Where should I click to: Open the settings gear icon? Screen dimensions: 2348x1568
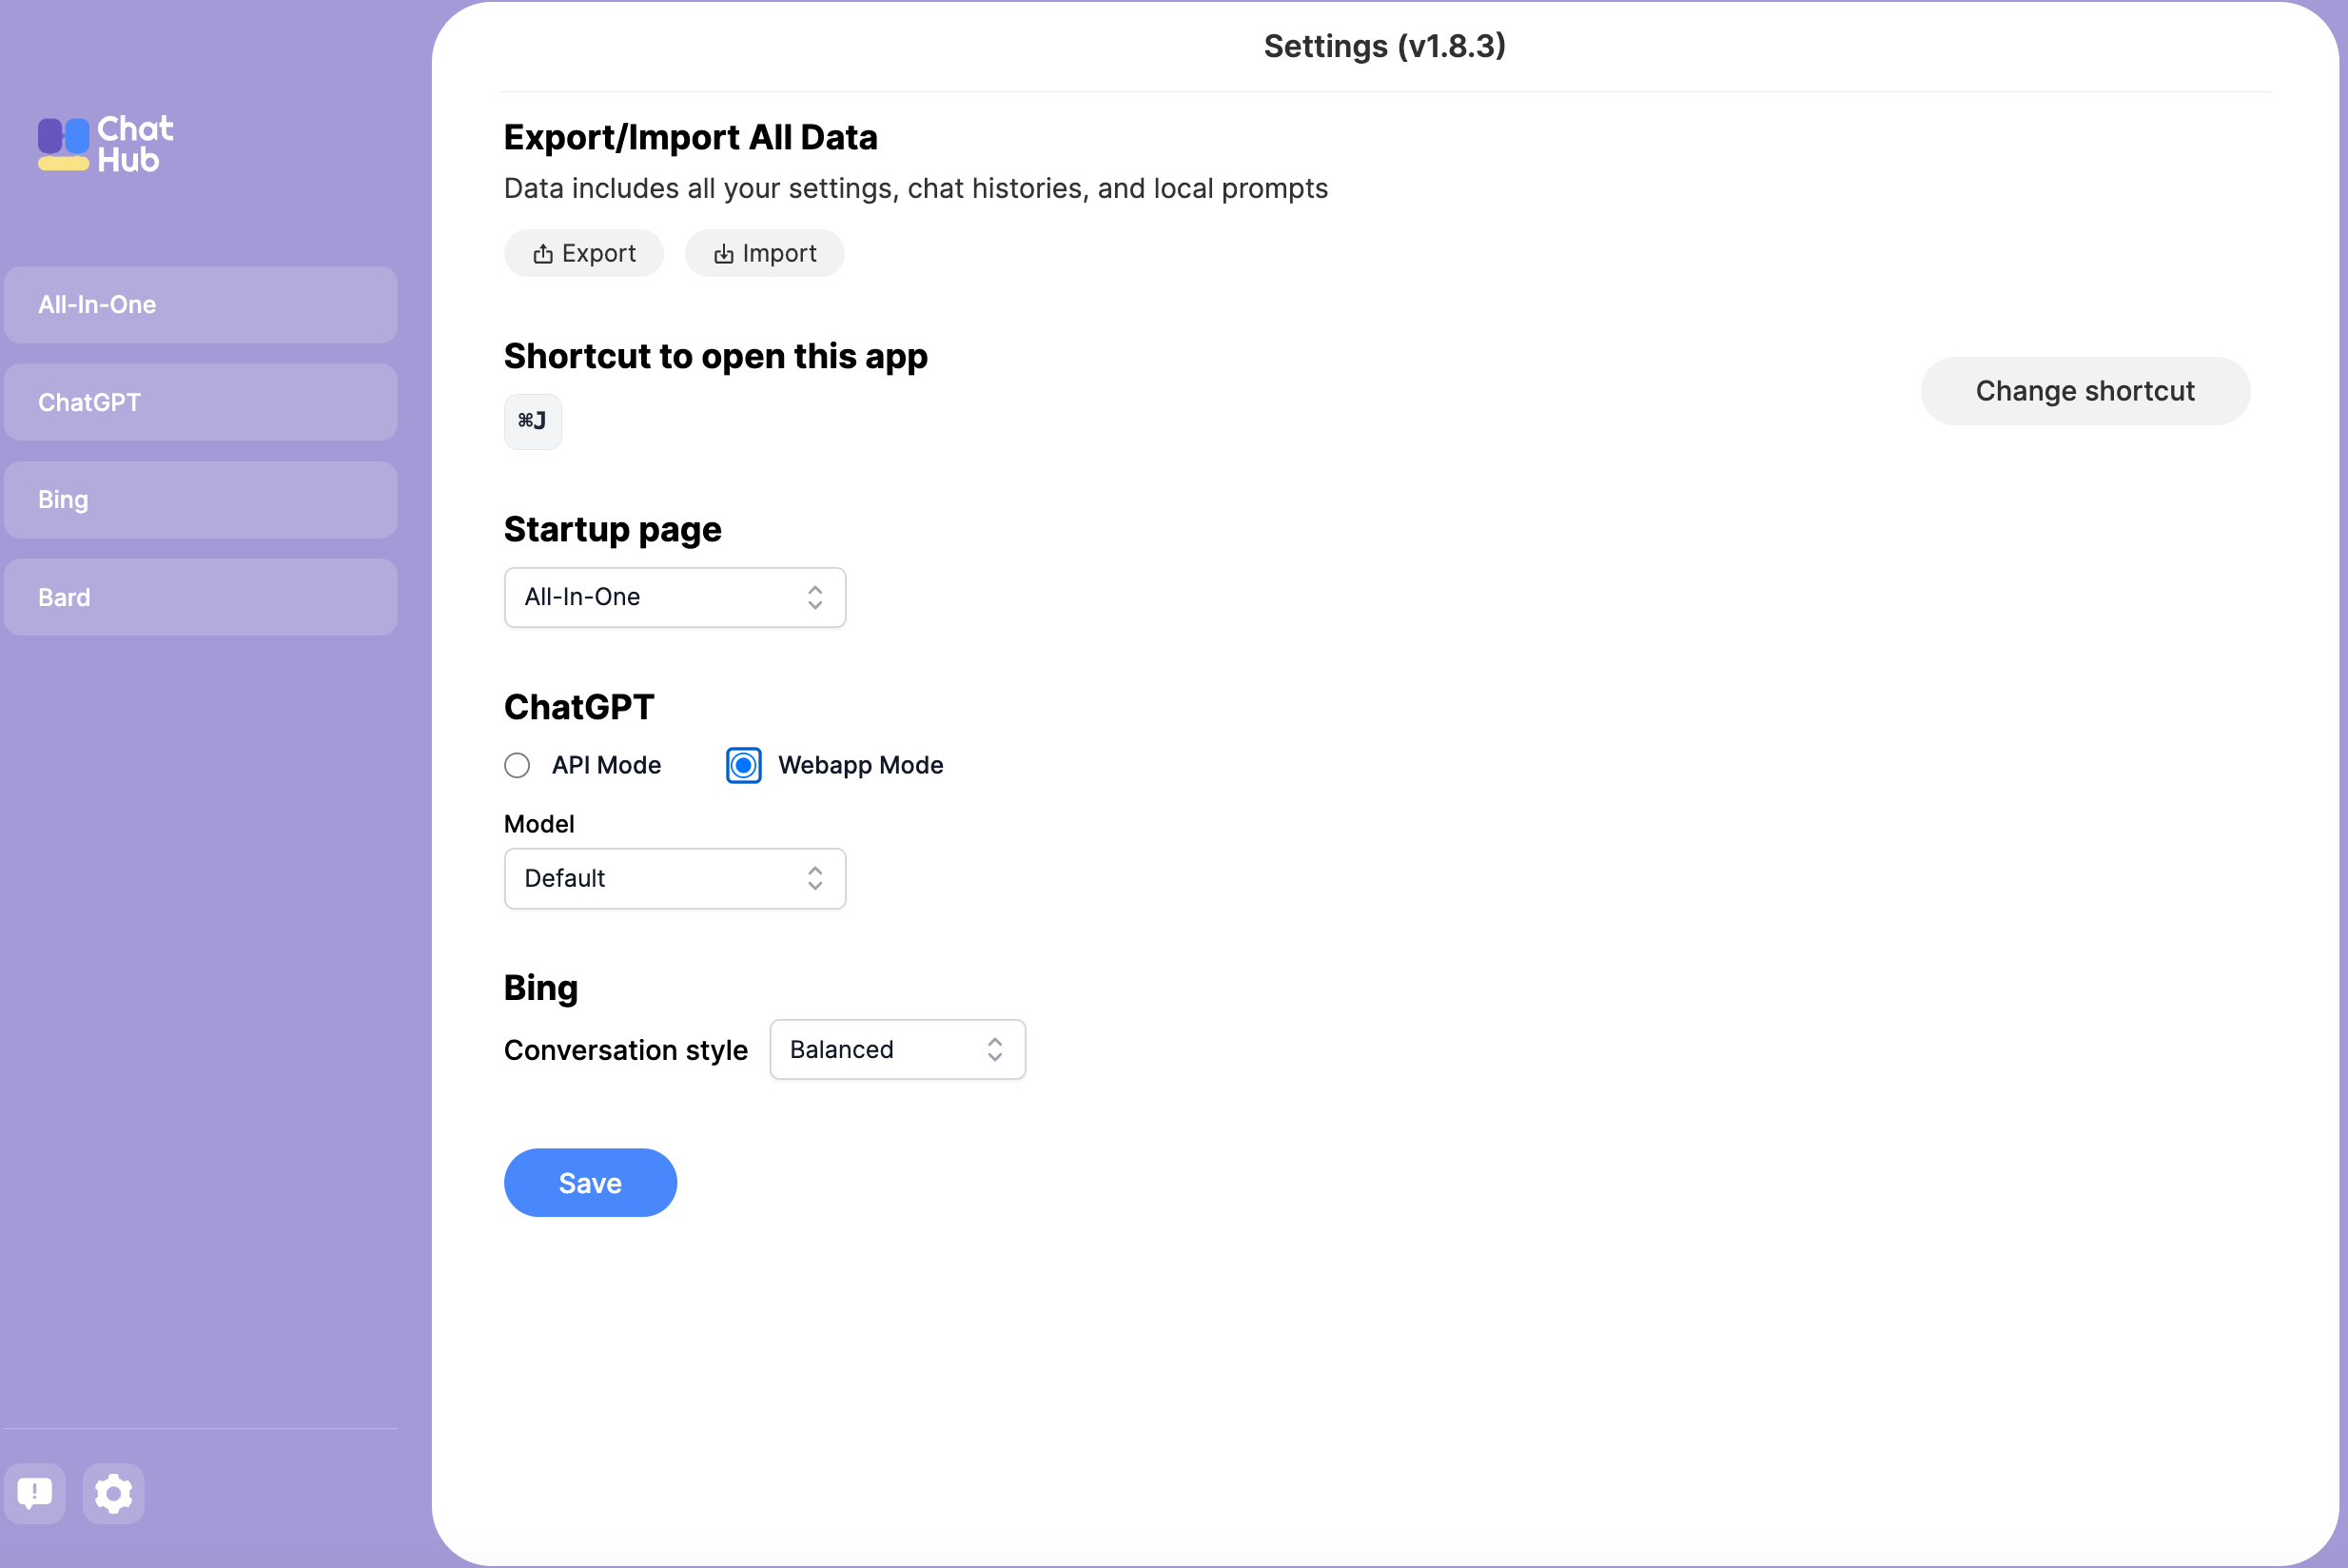point(113,1493)
